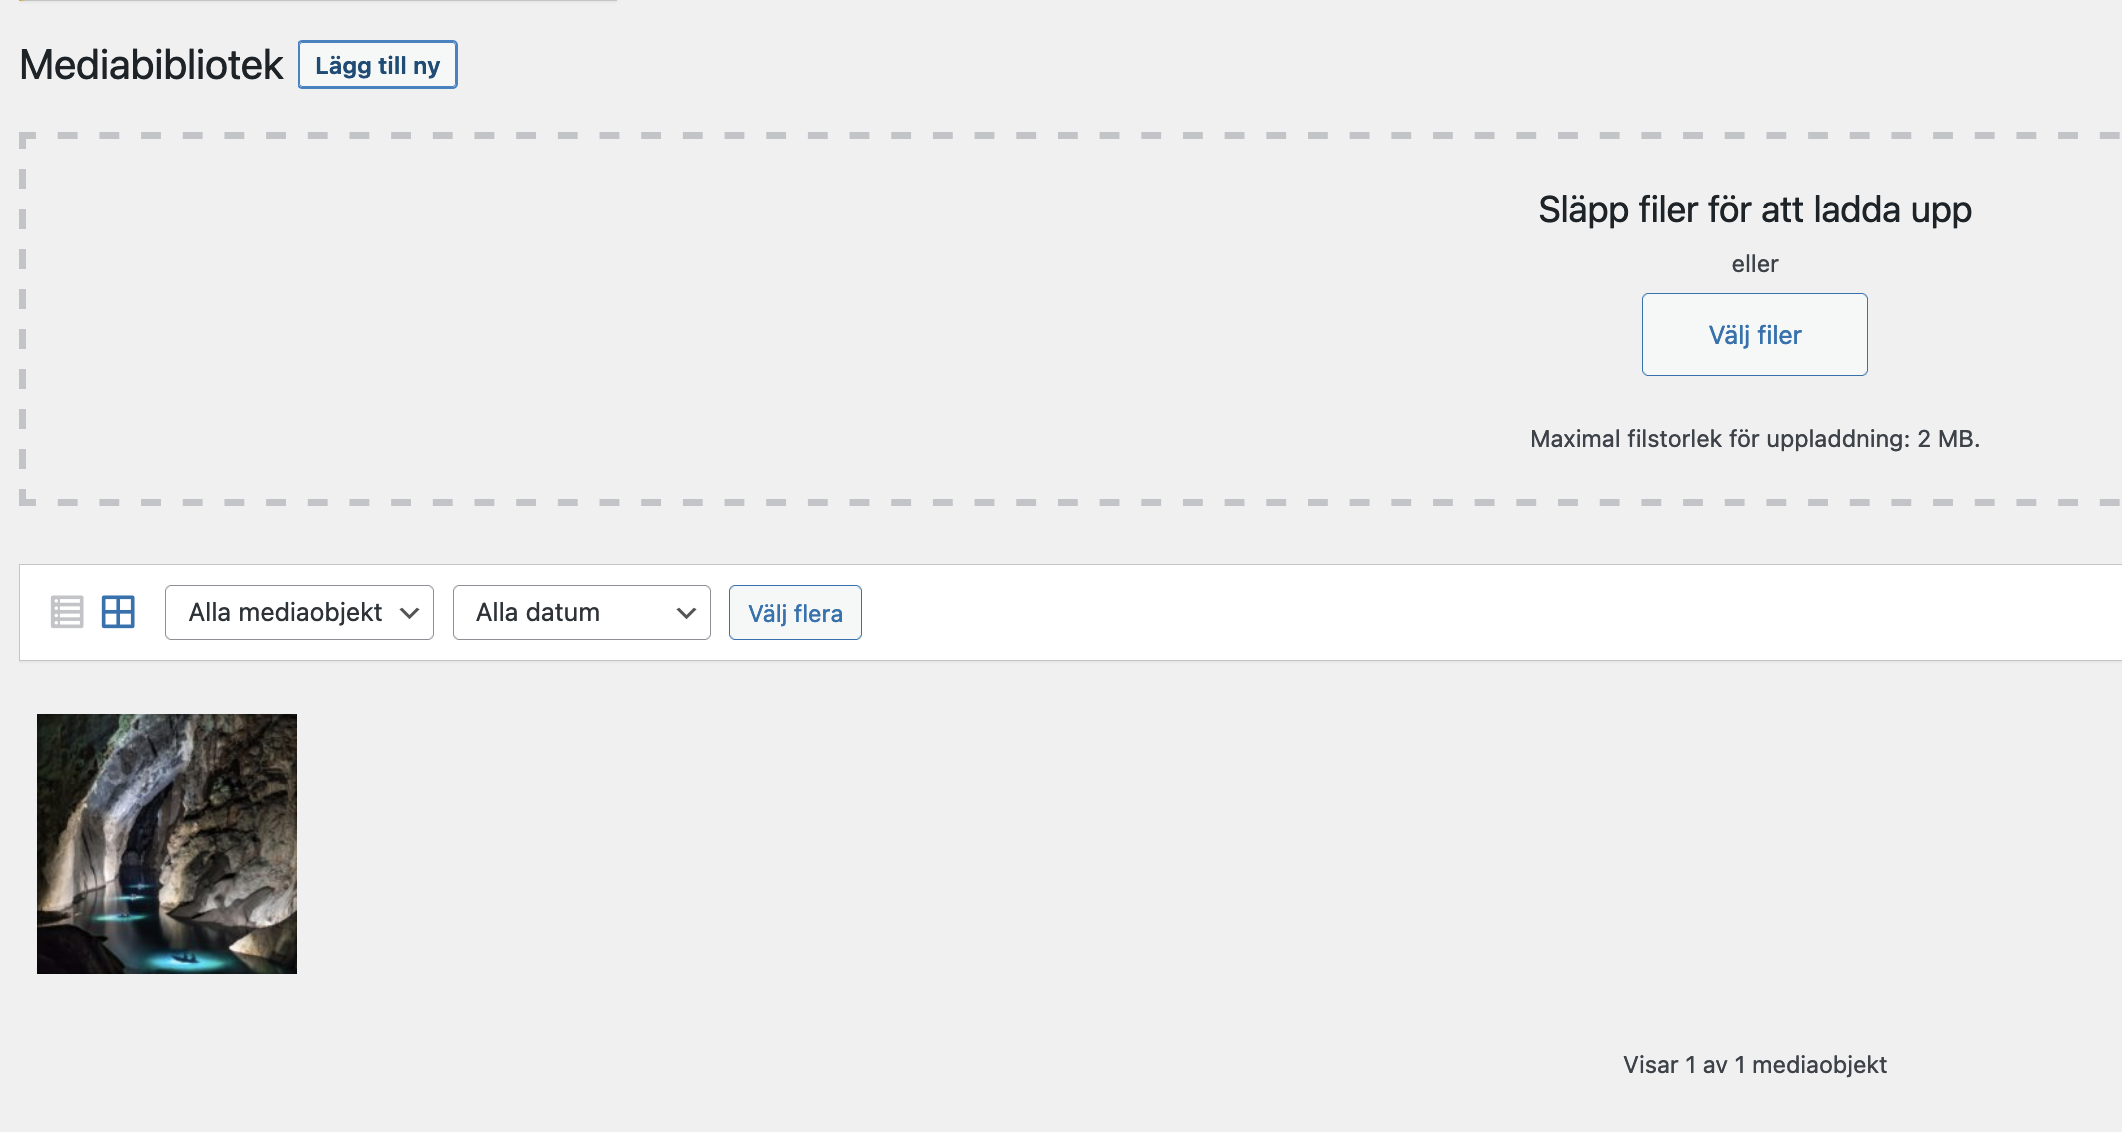The height and width of the screenshot is (1132, 2122).
Task: Enable bulk selection with 'Välj flera'
Action: point(794,612)
